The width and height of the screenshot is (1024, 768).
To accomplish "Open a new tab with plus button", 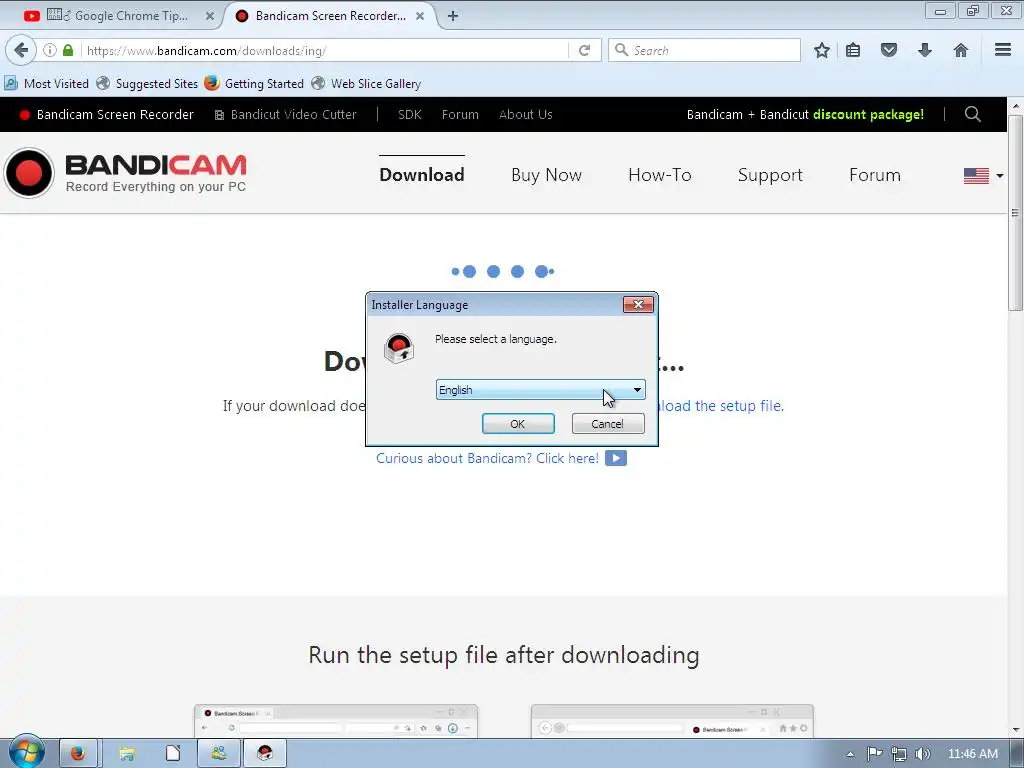I will (x=453, y=16).
